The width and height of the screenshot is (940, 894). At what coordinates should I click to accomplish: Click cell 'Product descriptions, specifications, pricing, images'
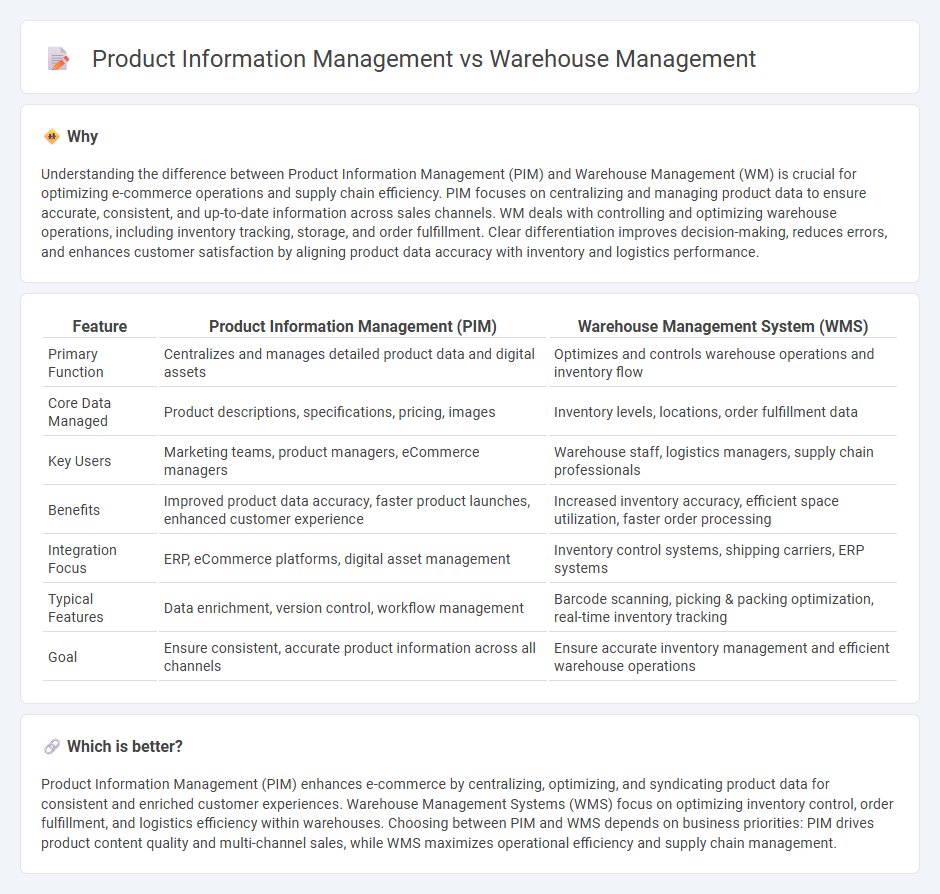click(x=352, y=412)
